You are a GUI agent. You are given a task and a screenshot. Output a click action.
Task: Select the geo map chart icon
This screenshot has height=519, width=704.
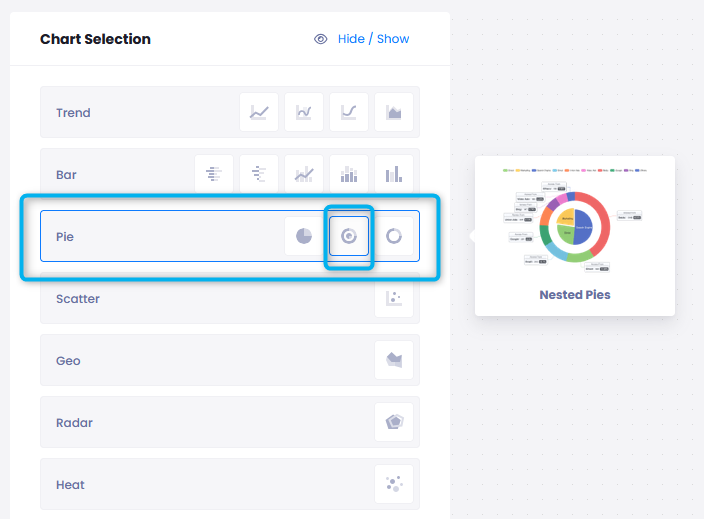394,361
